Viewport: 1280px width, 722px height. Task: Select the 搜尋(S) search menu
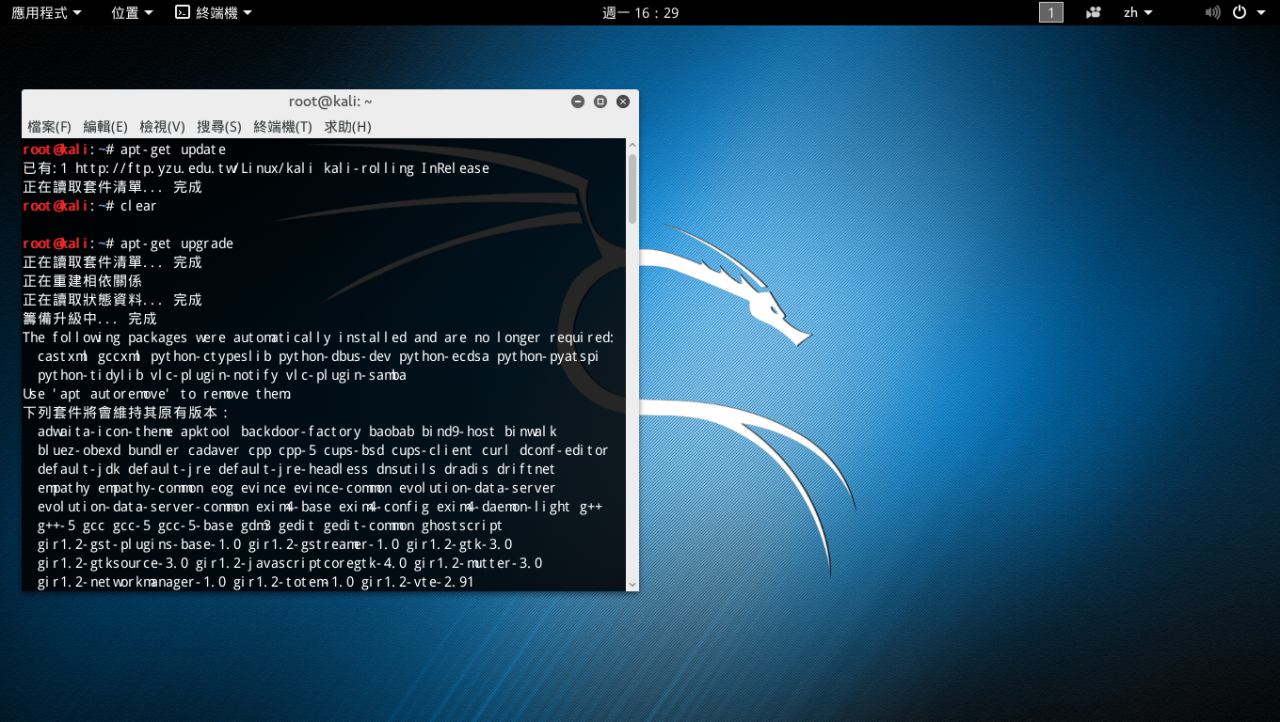[219, 126]
